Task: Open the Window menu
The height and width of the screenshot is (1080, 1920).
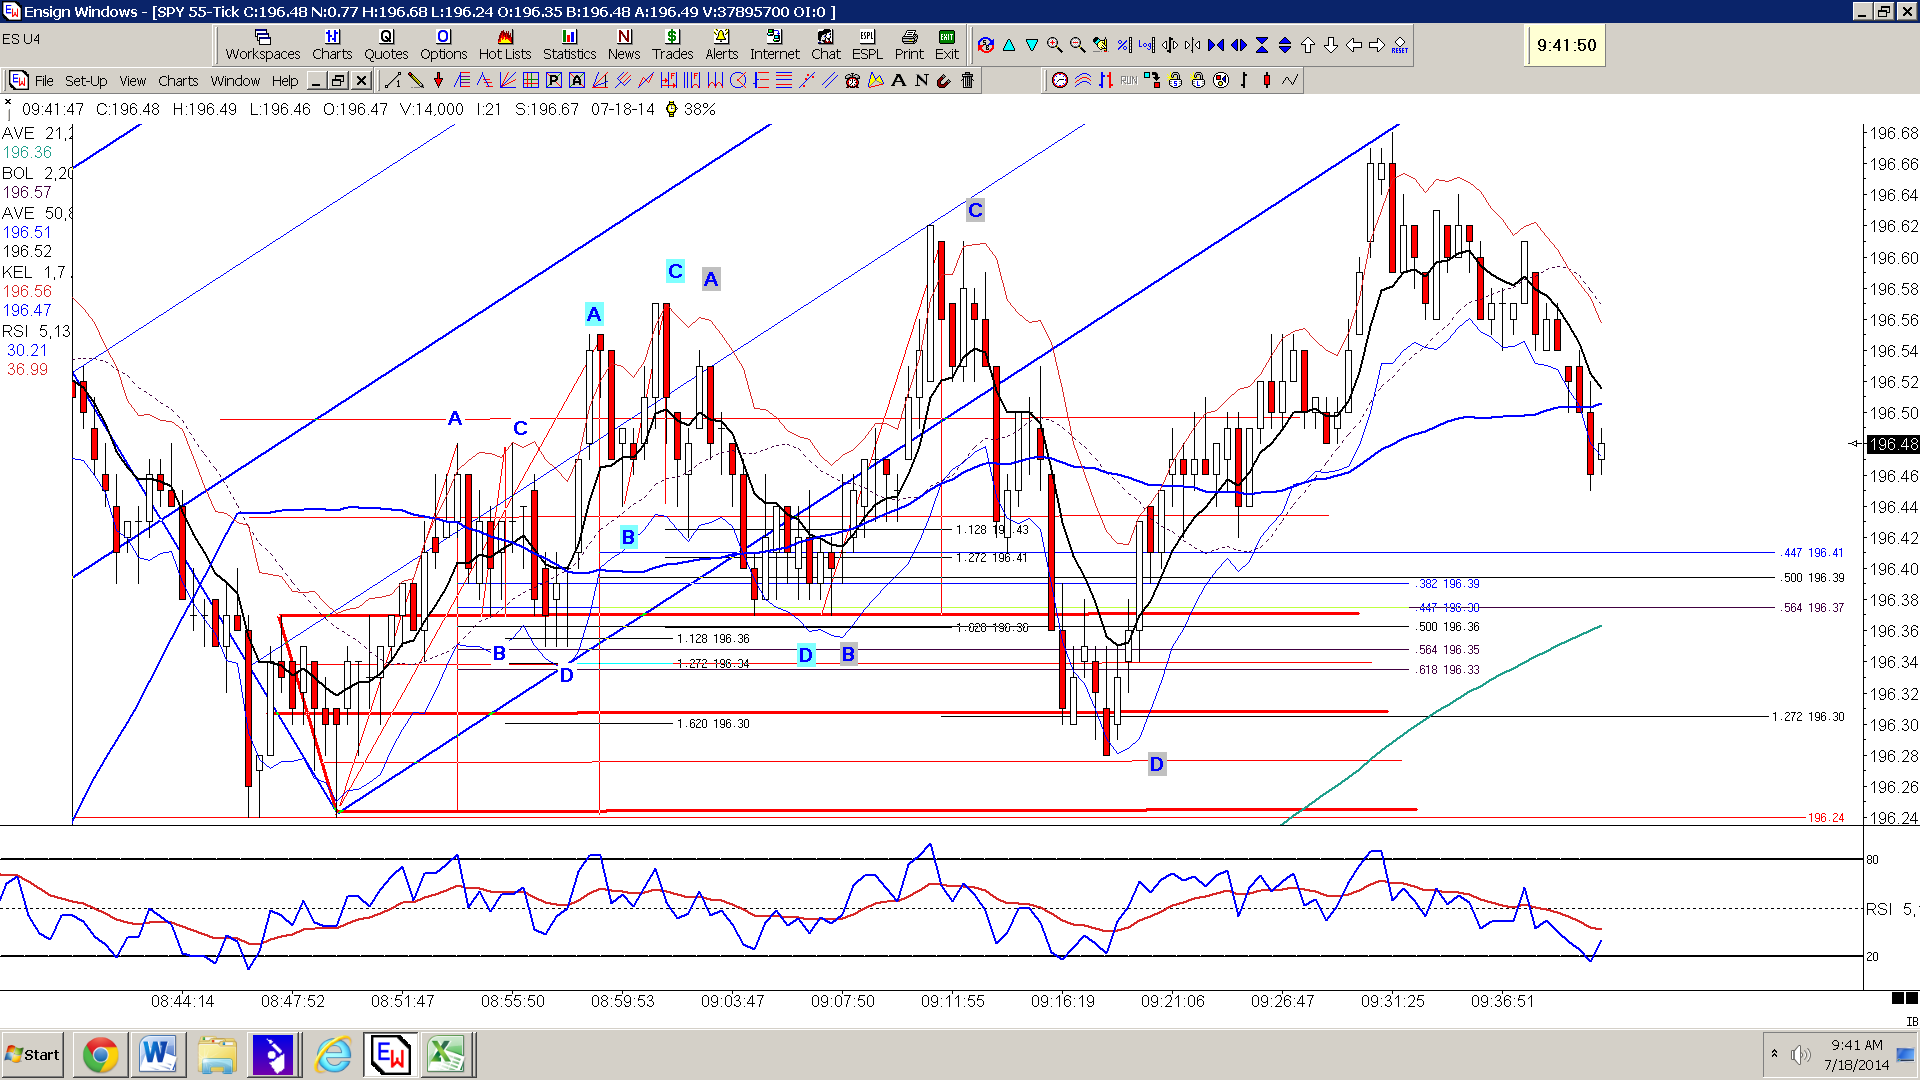Action: [x=235, y=81]
